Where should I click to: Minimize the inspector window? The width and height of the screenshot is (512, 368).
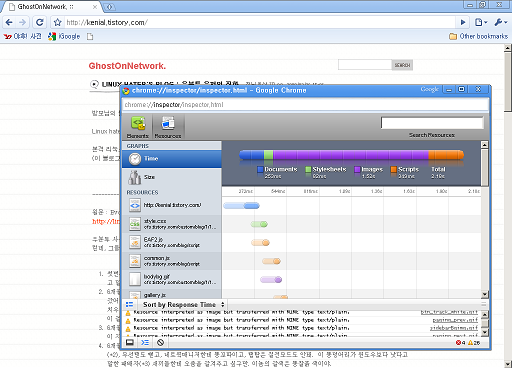(449, 90)
